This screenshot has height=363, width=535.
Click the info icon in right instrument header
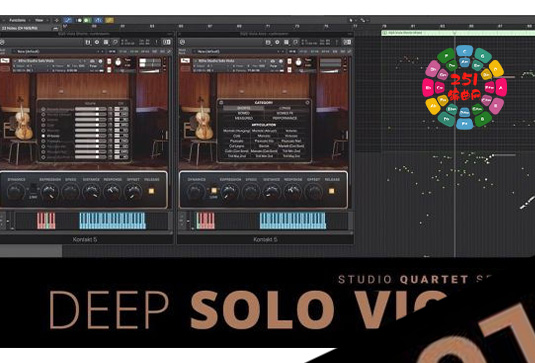(281, 61)
